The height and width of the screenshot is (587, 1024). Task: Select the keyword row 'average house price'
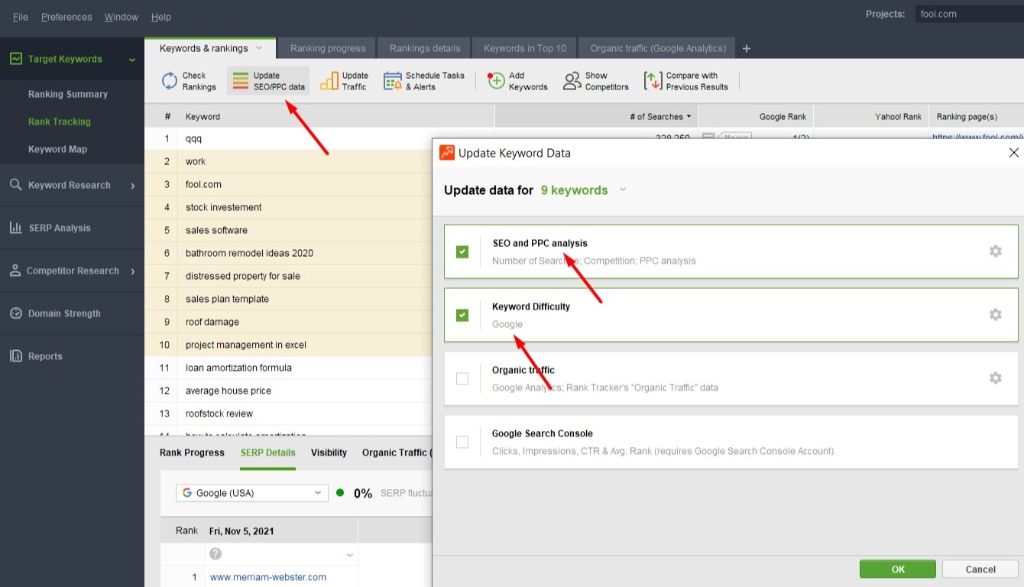(288, 390)
